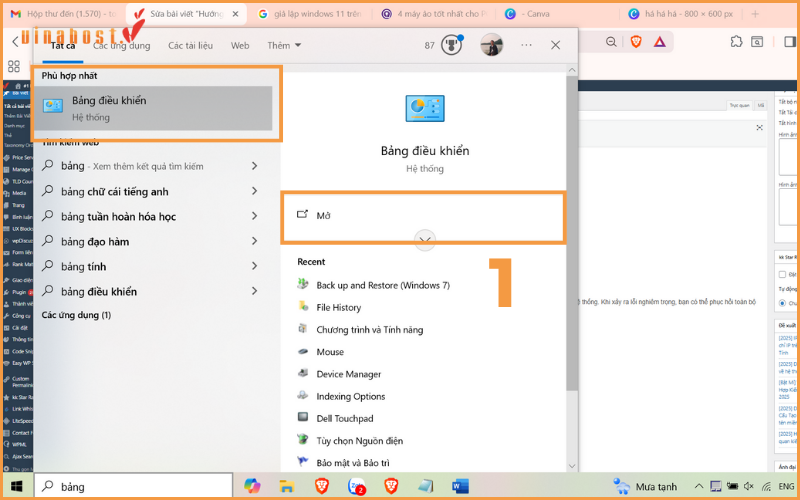Expand more actions chevron below Mở
Viewport: 800px width, 500px height.
tap(425, 239)
